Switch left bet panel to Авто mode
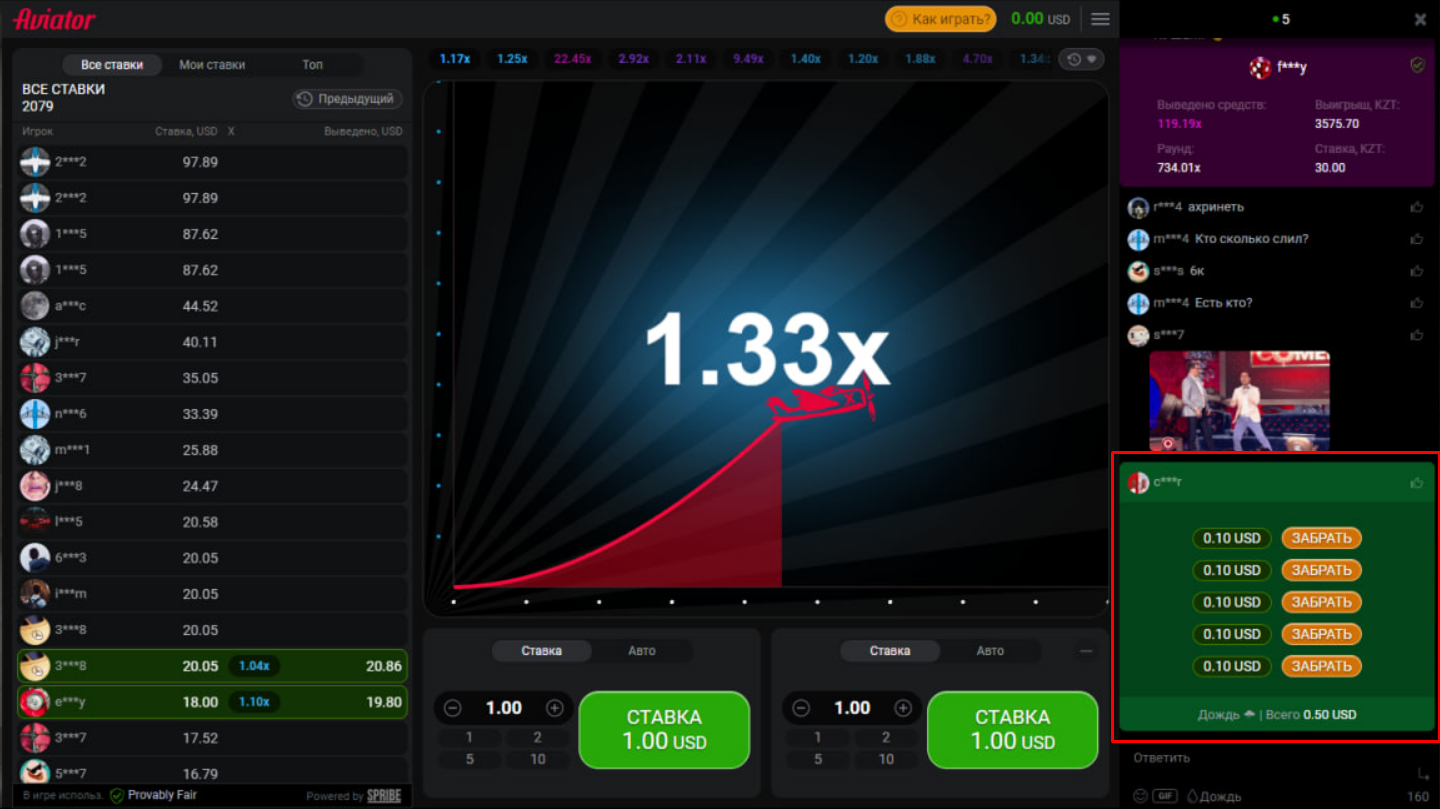 click(641, 651)
